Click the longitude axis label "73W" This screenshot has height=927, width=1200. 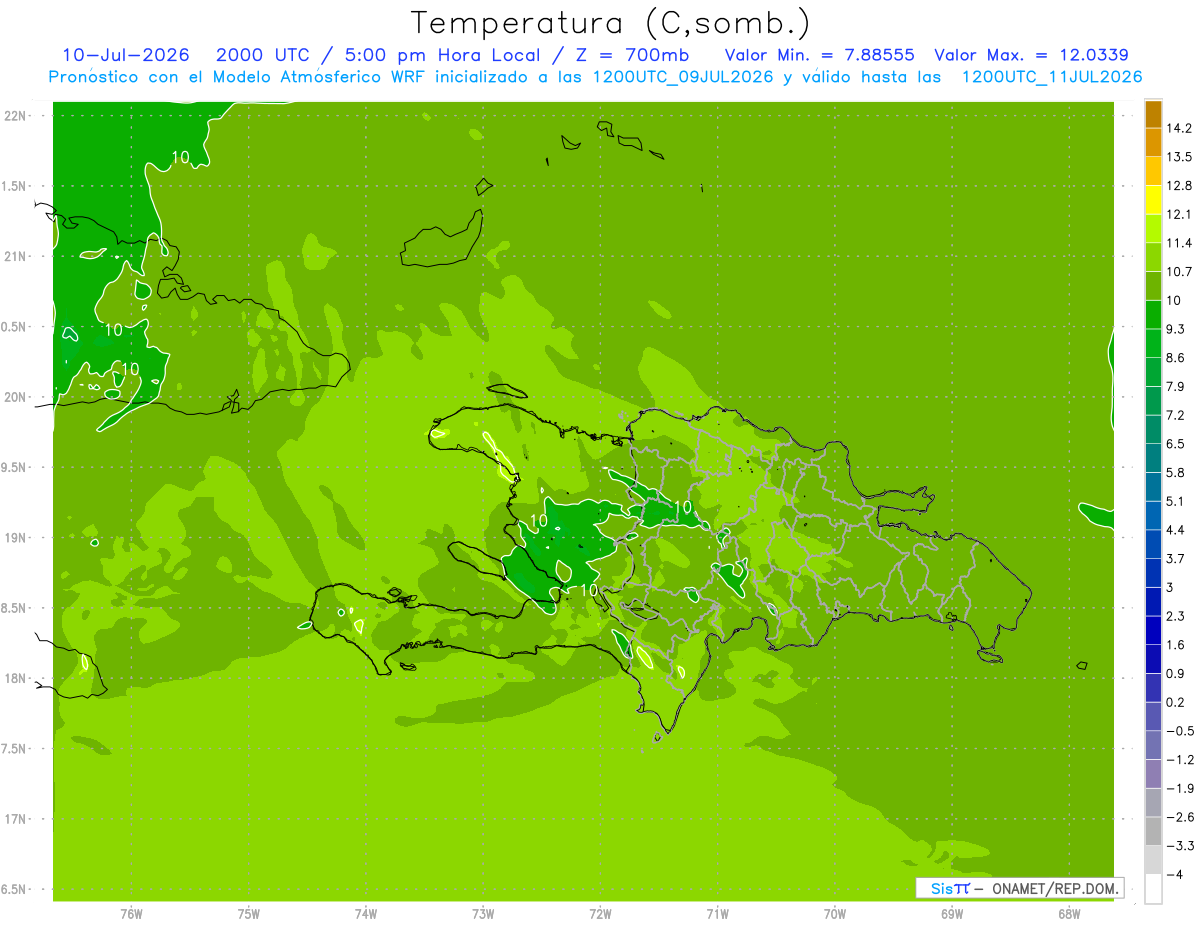pyautogui.click(x=483, y=914)
